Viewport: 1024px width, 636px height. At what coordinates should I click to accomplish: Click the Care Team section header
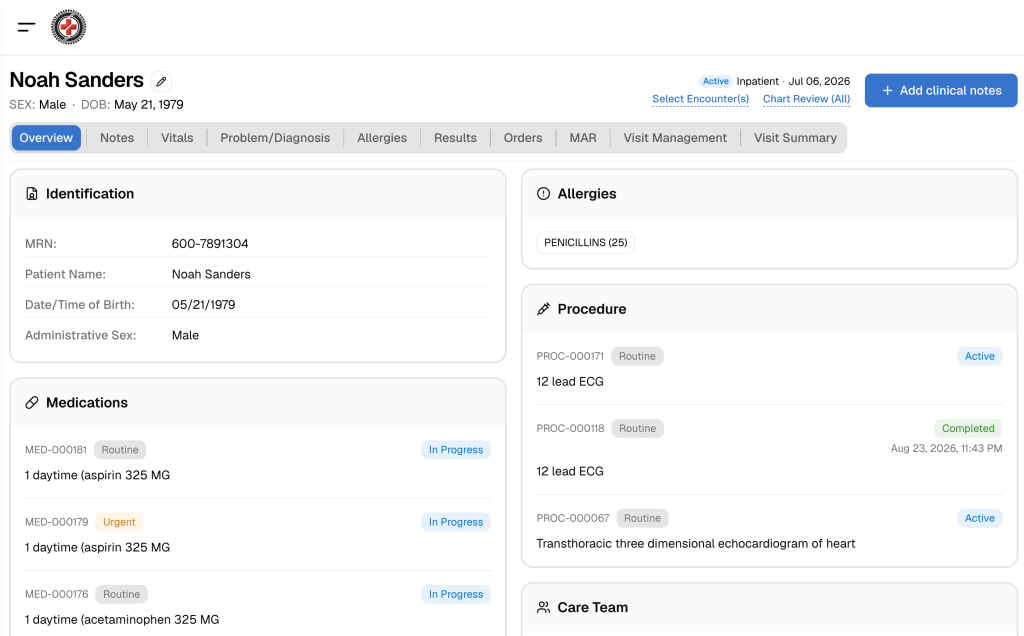click(592, 607)
